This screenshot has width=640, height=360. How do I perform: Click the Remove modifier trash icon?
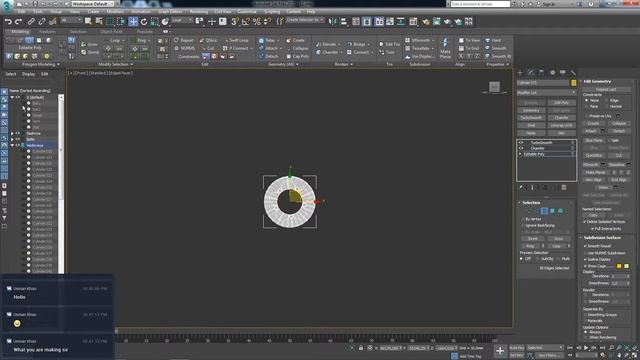[x=564, y=187]
